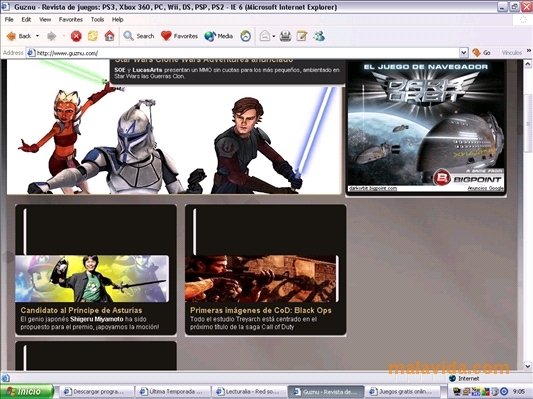Open the Favorites menu in menu bar
The height and width of the screenshot is (399, 533).
(x=71, y=19)
